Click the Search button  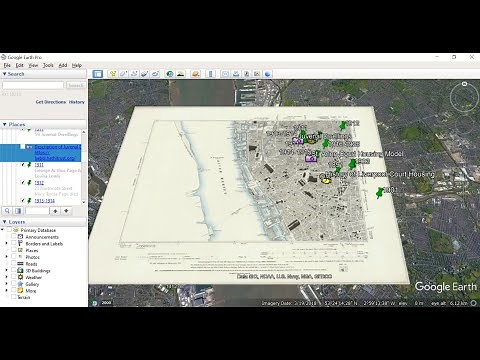(x=76, y=85)
